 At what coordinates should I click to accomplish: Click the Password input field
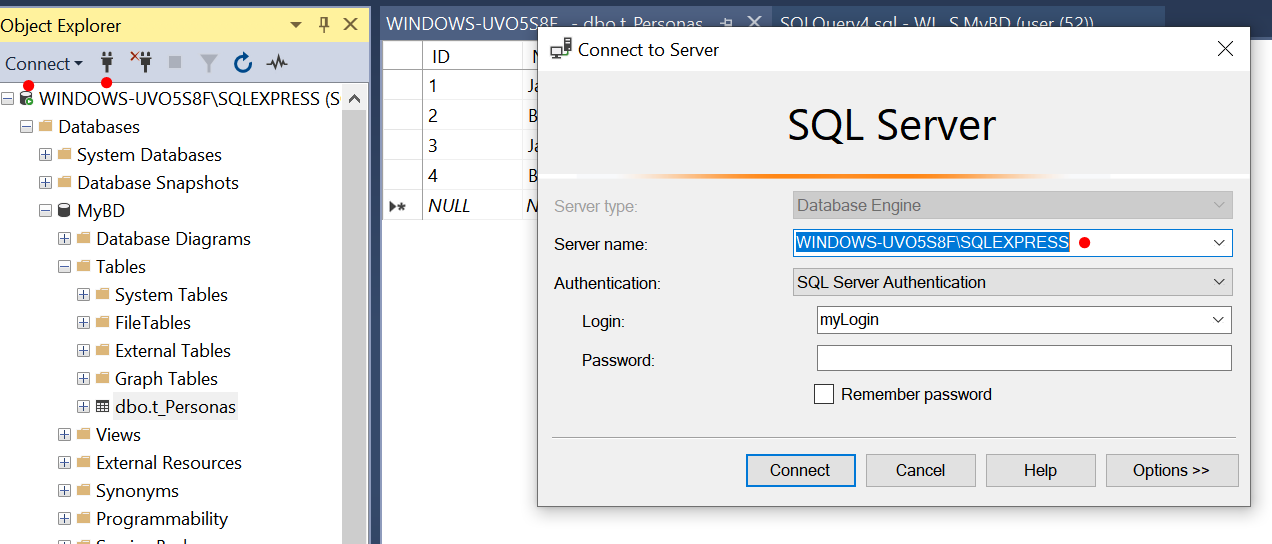pyautogui.click(x=1024, y=358)
